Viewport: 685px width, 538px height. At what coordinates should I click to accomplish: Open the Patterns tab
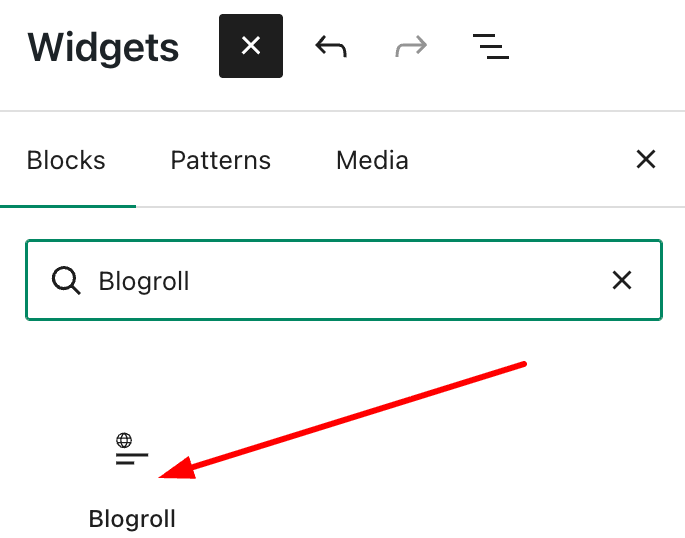click(220, 160)
